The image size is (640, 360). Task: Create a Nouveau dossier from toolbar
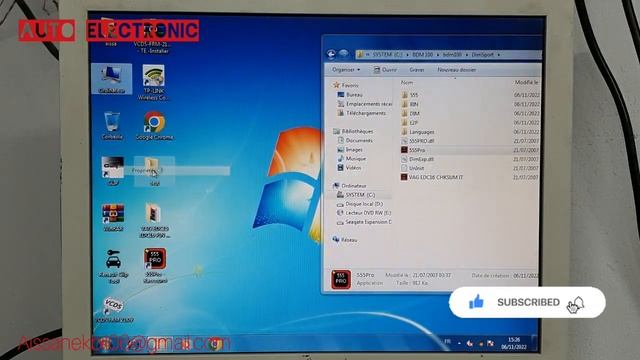pos(456,70)
